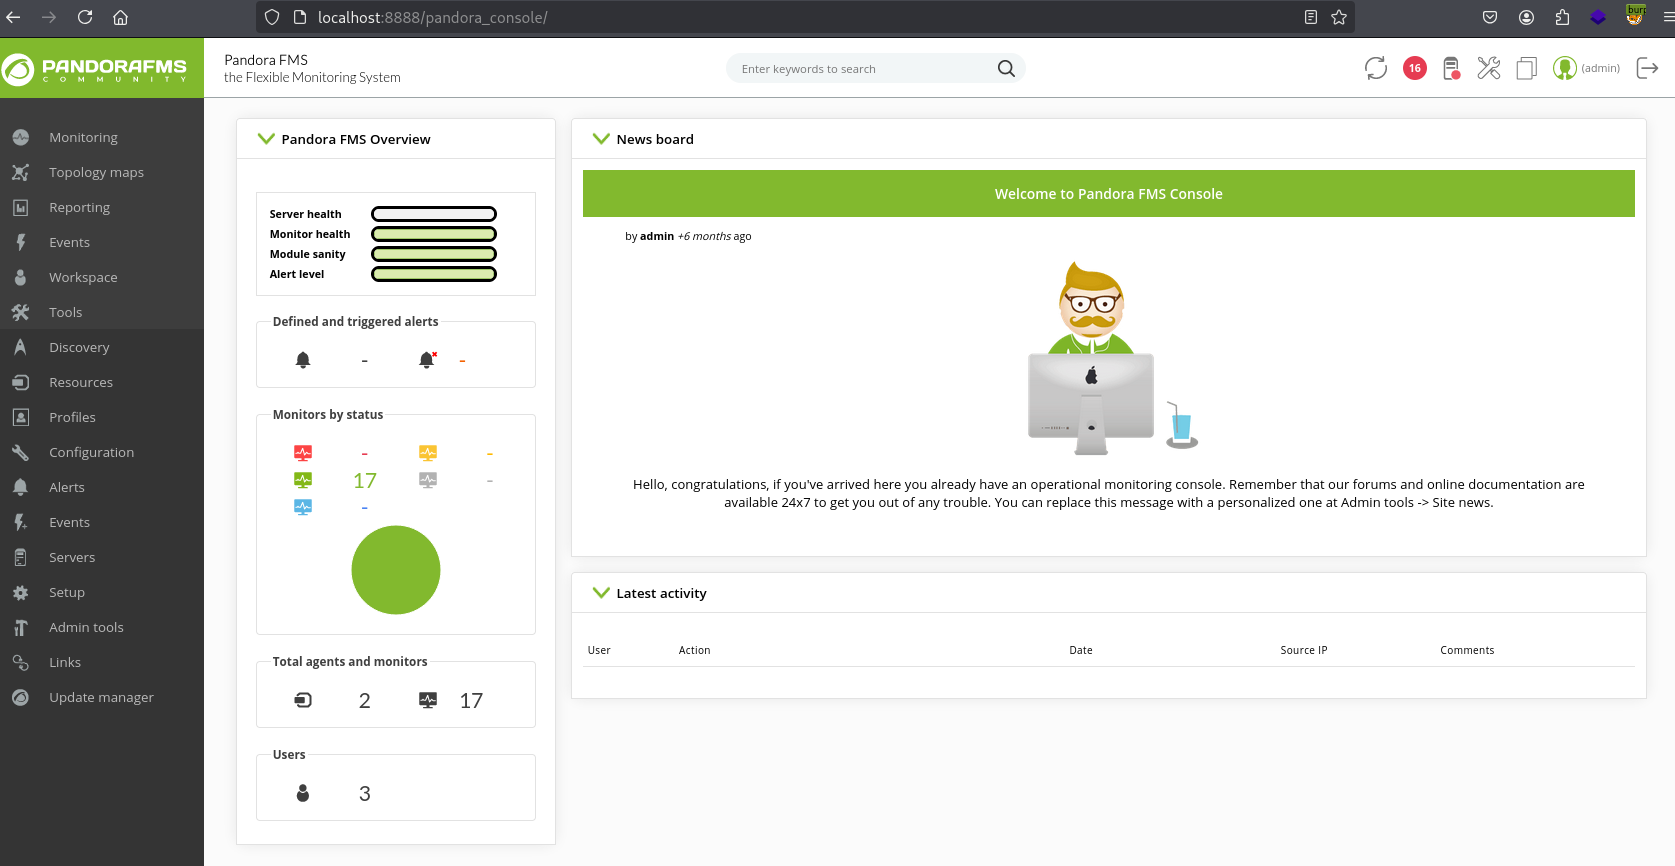Click the Setup gear icon in sidebar
The height and width of the screenshot is (866, 1675).
(20, 592)
